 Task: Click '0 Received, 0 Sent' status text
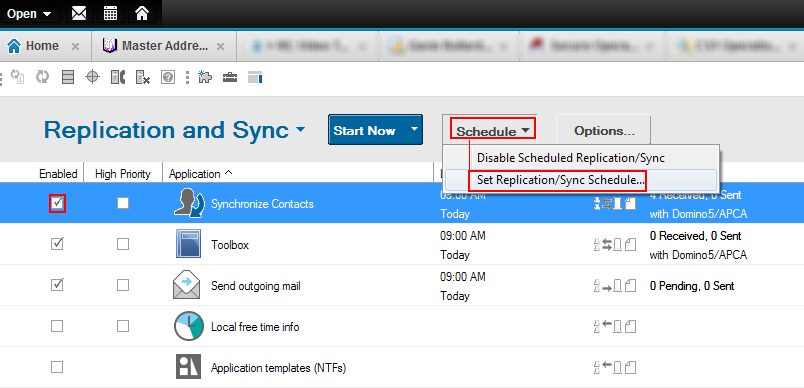695,236
